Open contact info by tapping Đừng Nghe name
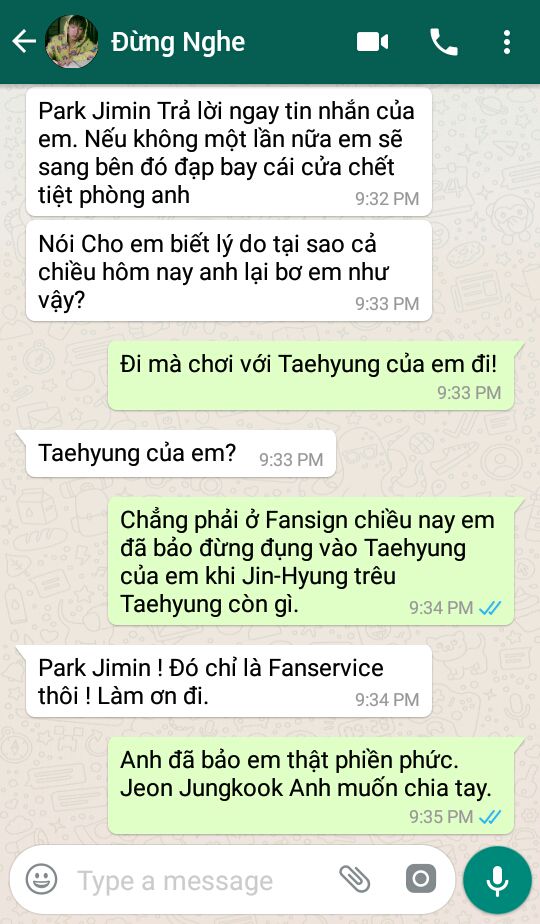 pos(177,42)
